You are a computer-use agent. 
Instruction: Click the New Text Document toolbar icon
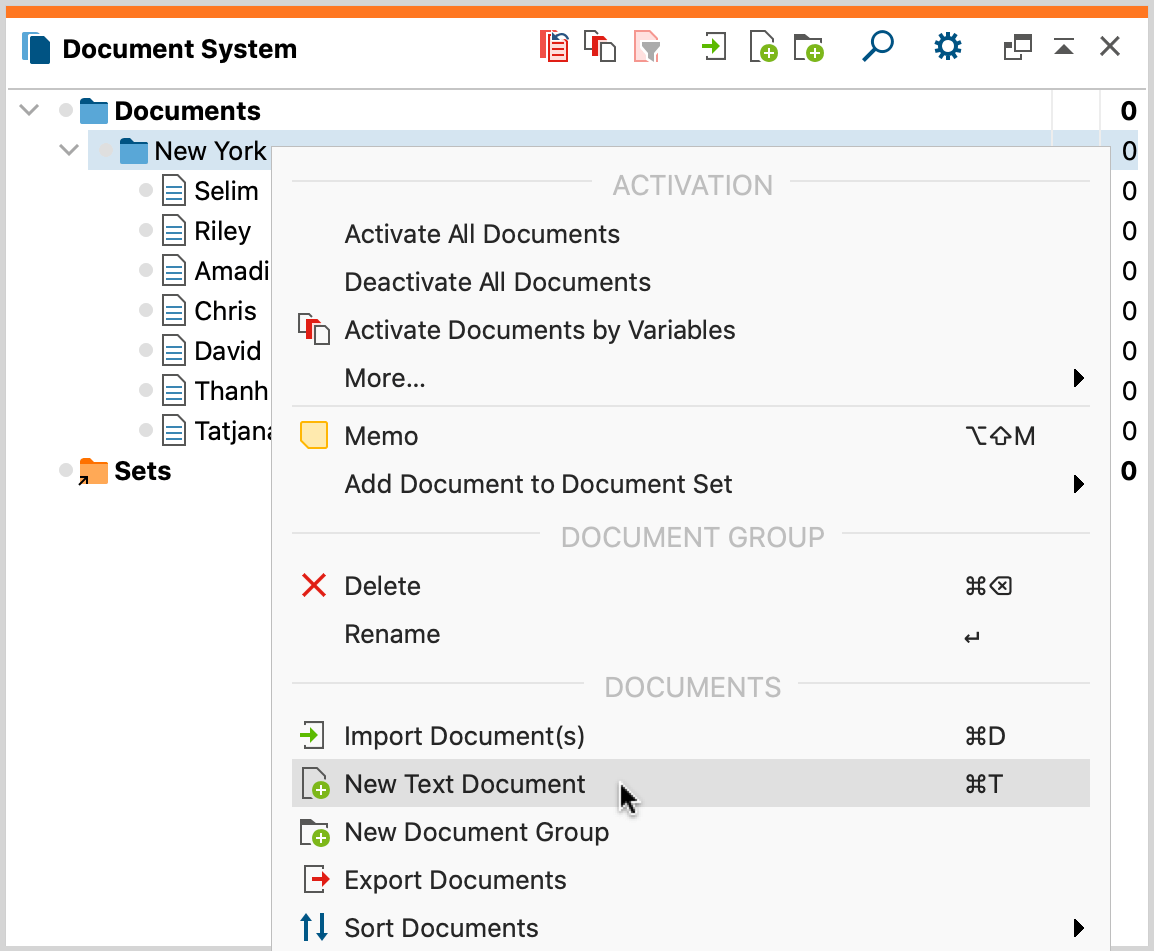pos(762,46)
